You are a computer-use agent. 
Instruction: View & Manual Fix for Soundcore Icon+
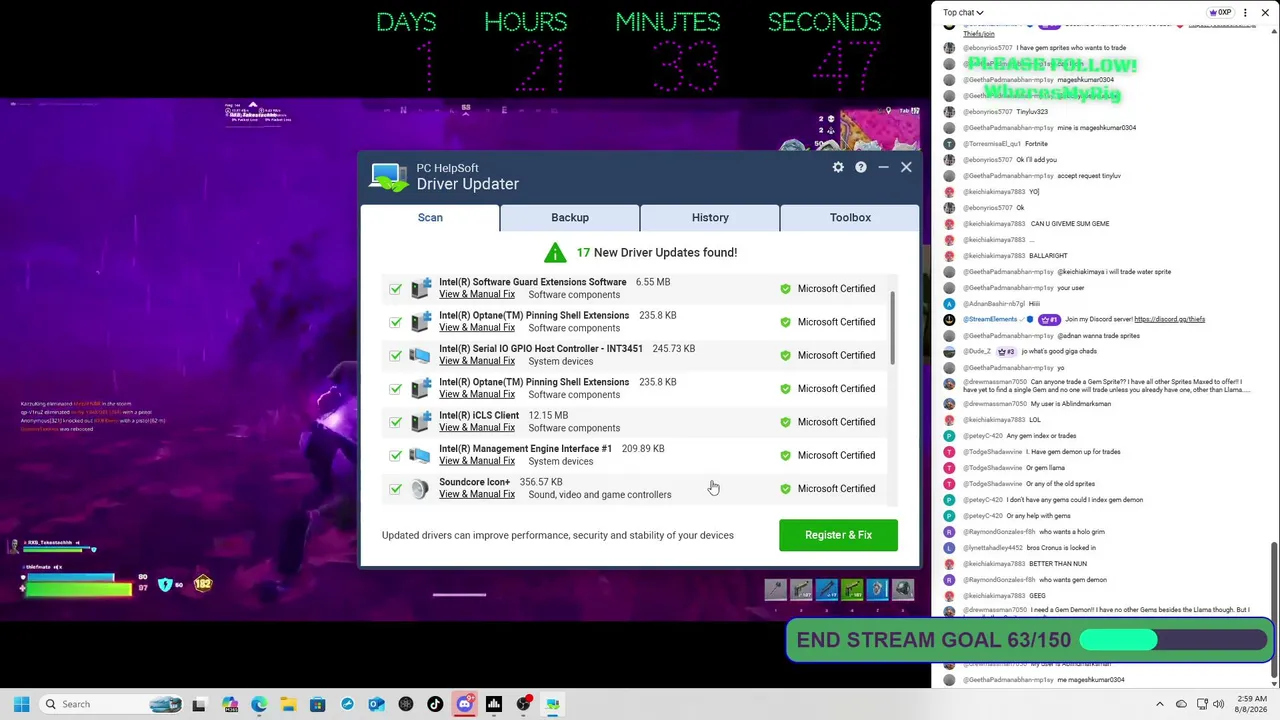pyautogui.click(x=477, y=494)
